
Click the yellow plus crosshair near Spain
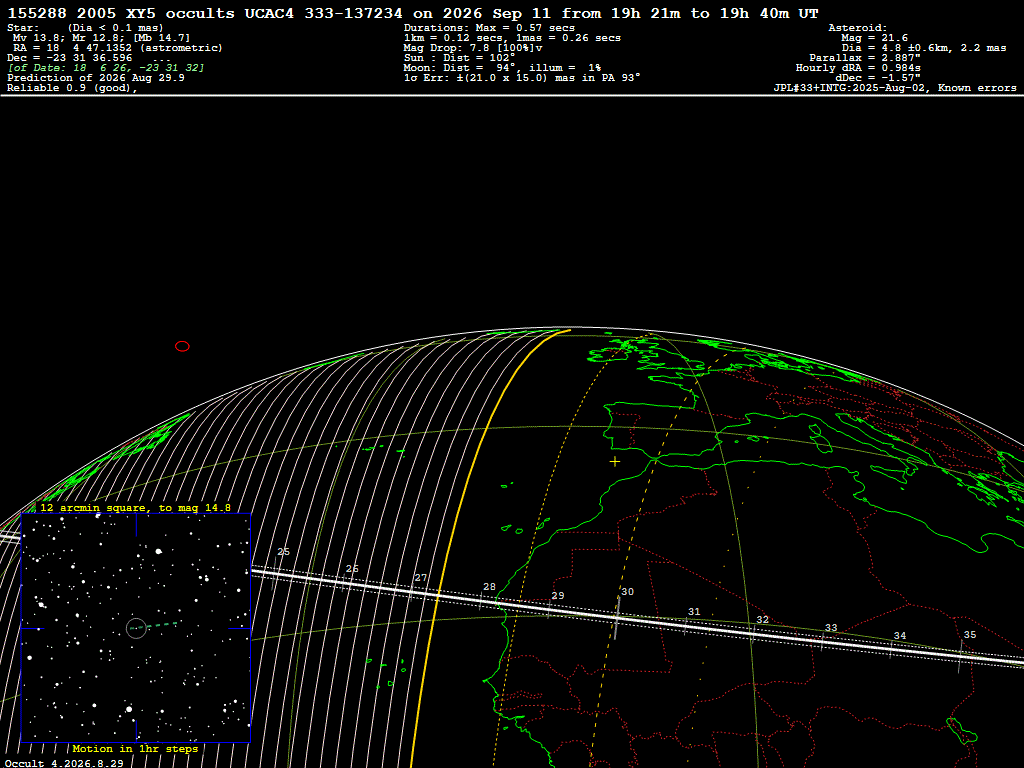pyautogui.click(x=615, y=462)
